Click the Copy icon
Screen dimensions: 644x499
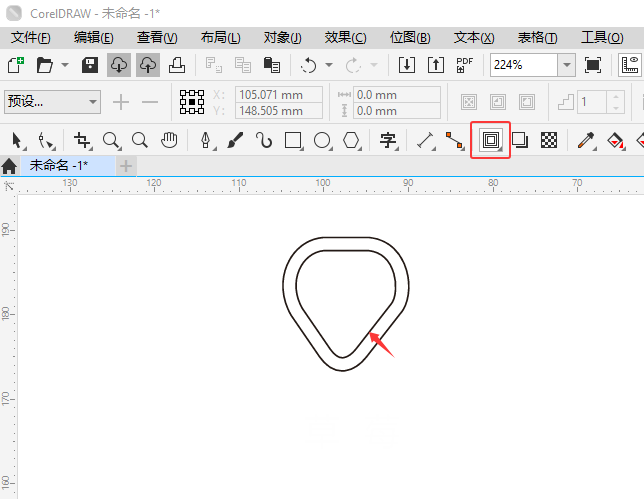[243, 65]
